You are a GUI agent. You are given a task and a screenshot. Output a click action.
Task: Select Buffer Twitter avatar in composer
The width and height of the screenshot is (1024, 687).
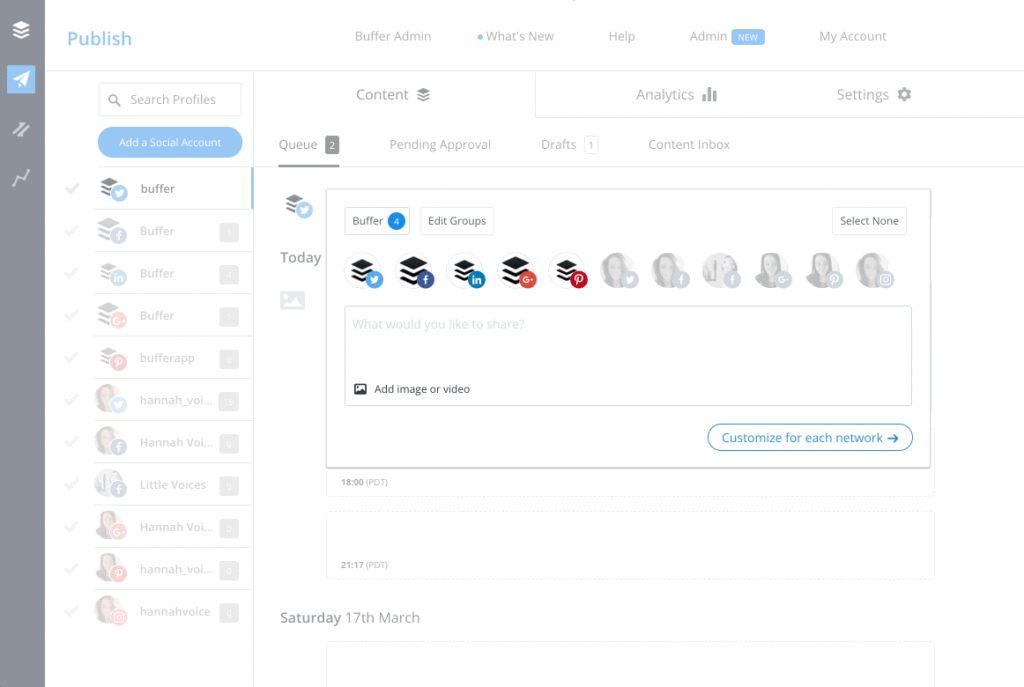364,271
